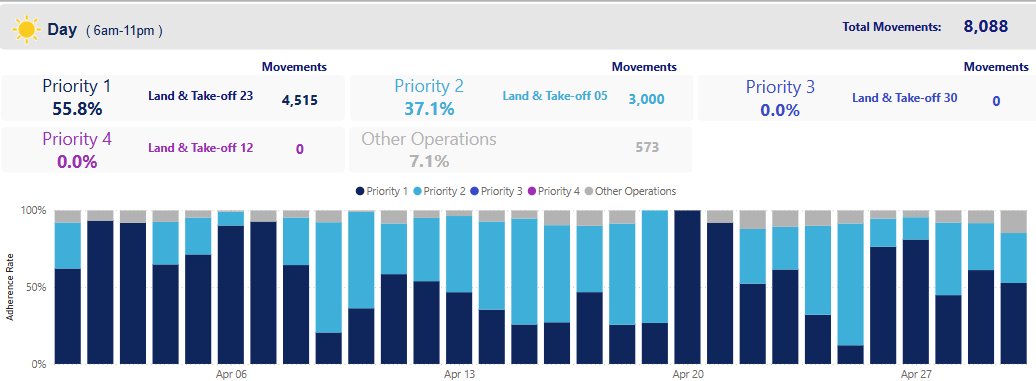Open the Priority 4 0.0% card
The height and width of the screenshot is (381, 1036).
173,149
